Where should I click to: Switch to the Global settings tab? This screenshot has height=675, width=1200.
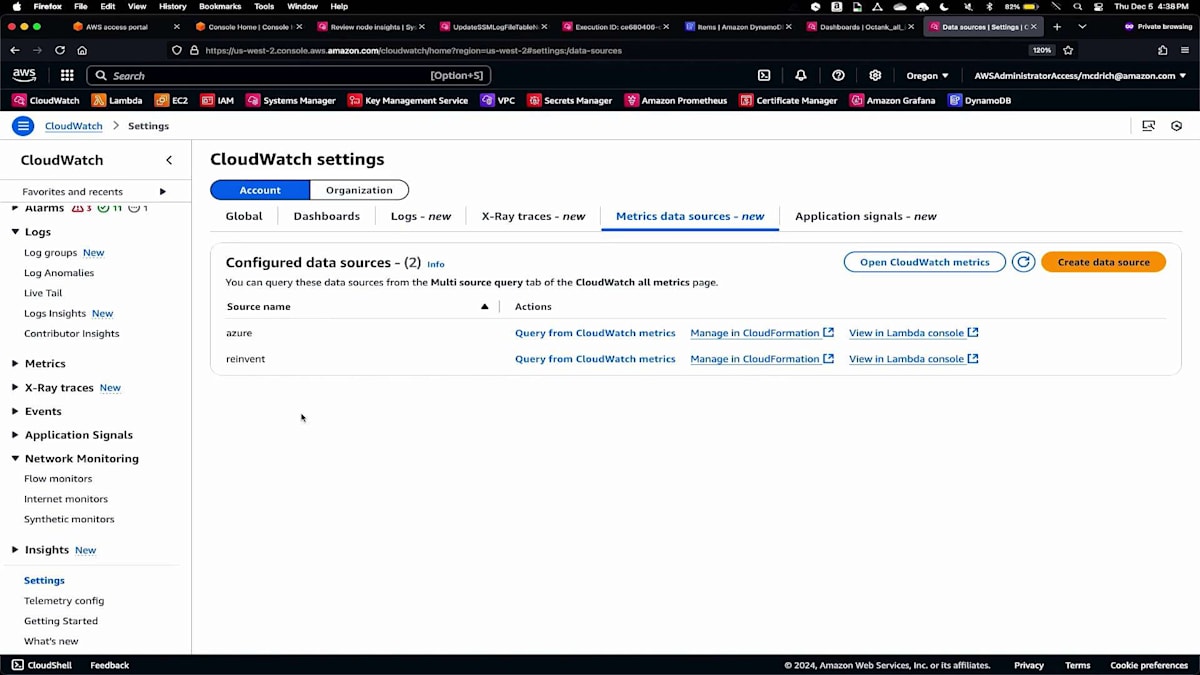pos(244,216)
